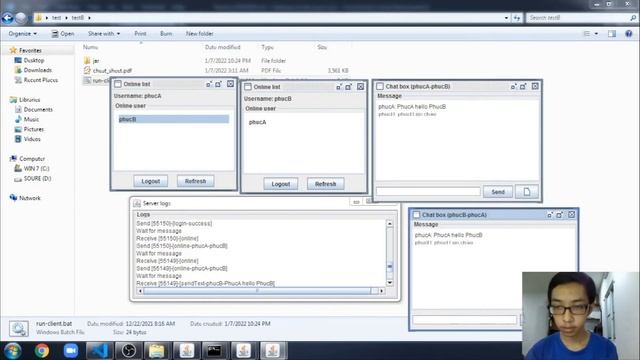
Task: Click the Chat box (phucB-phucA) window icon
Action: pos(416,215)
